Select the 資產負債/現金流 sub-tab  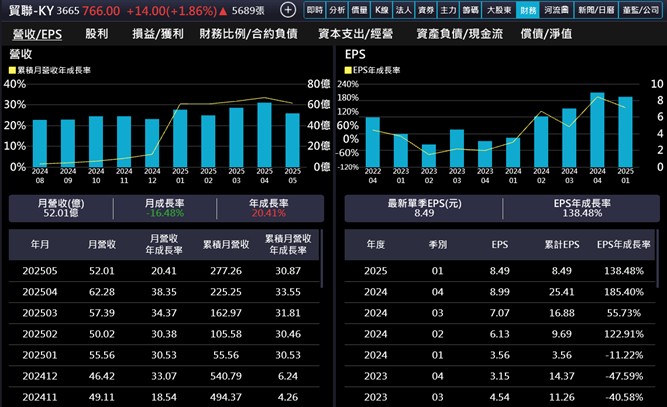460,34
